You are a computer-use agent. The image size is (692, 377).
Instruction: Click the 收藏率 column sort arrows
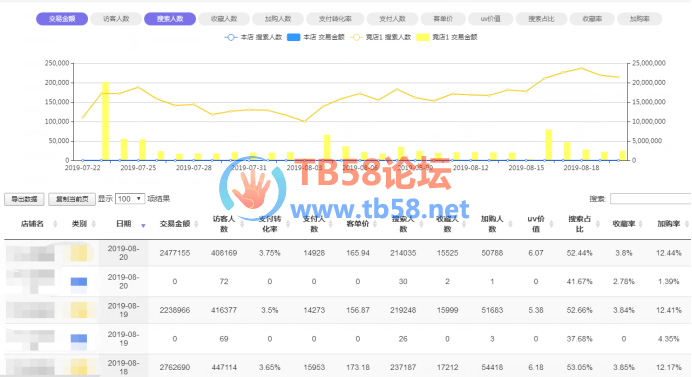641,224
